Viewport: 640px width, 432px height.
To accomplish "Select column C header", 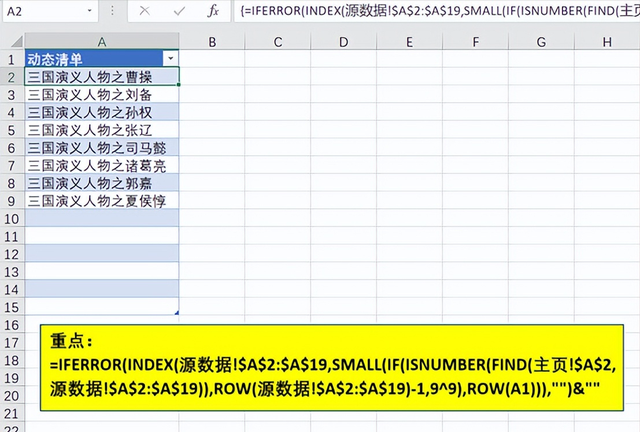I will (x=278, y=42).
